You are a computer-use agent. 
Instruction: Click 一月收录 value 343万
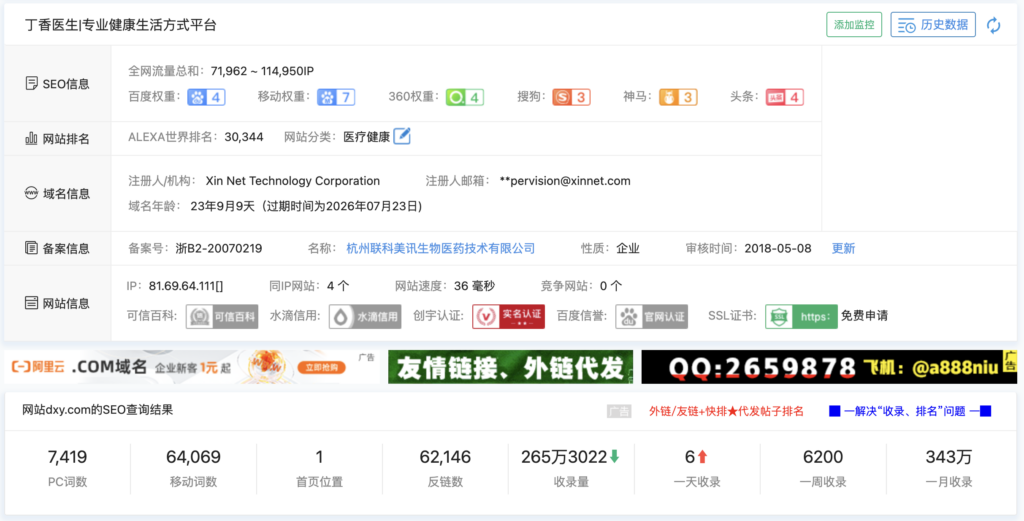tap(949, 457)
